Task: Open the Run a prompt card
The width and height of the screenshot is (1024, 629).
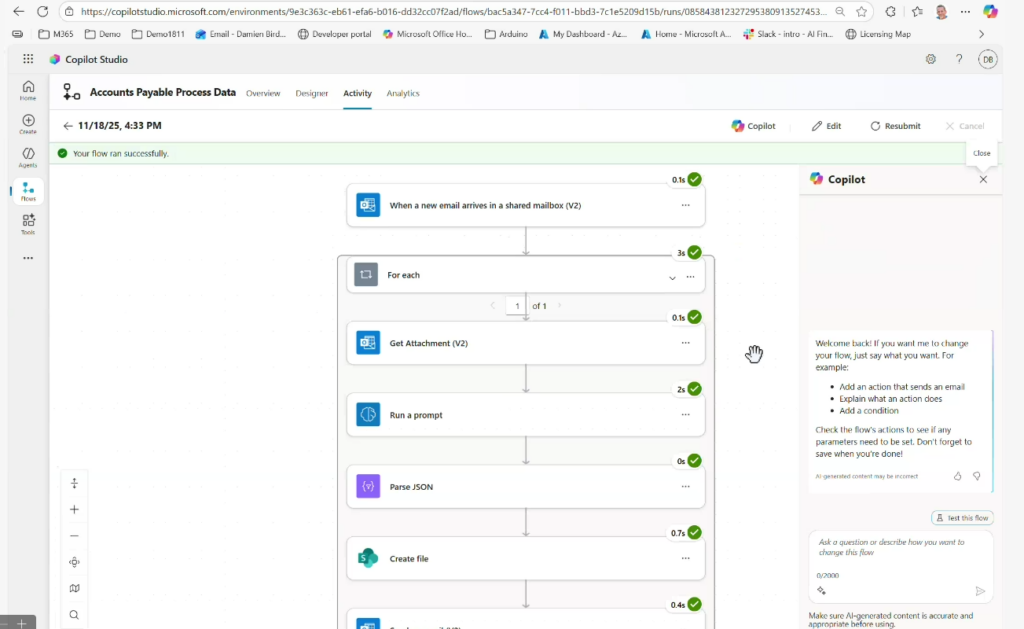Action: (x=526, y=415)
